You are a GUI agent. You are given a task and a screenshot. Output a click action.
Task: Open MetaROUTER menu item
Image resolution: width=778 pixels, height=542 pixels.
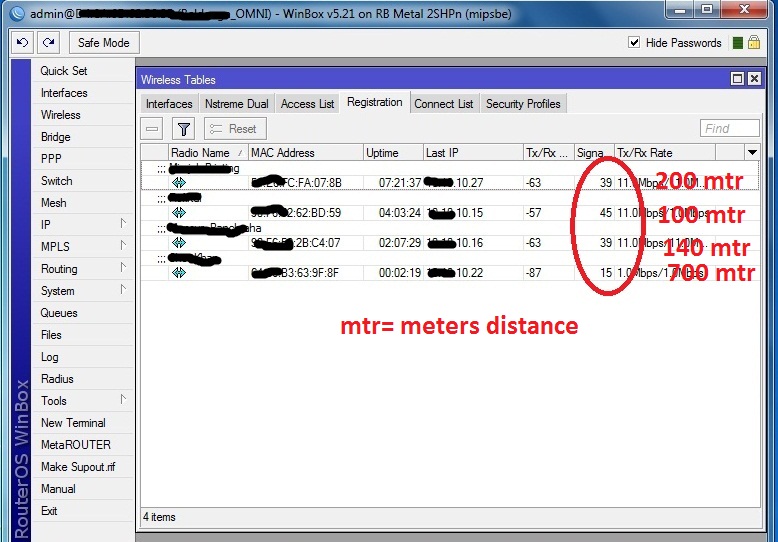coord(76,445)
